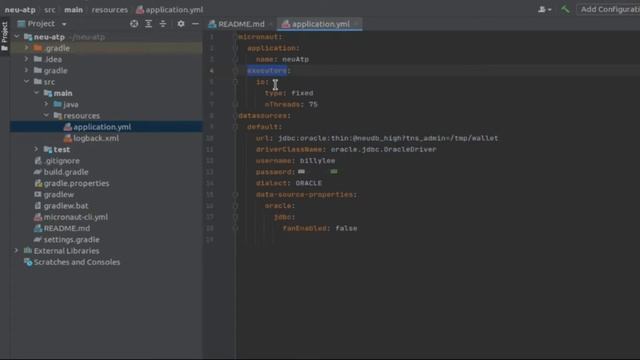This screenshot has height=360, width=640.
Task: Expand the java folder chevron
Action: [46, 104]
